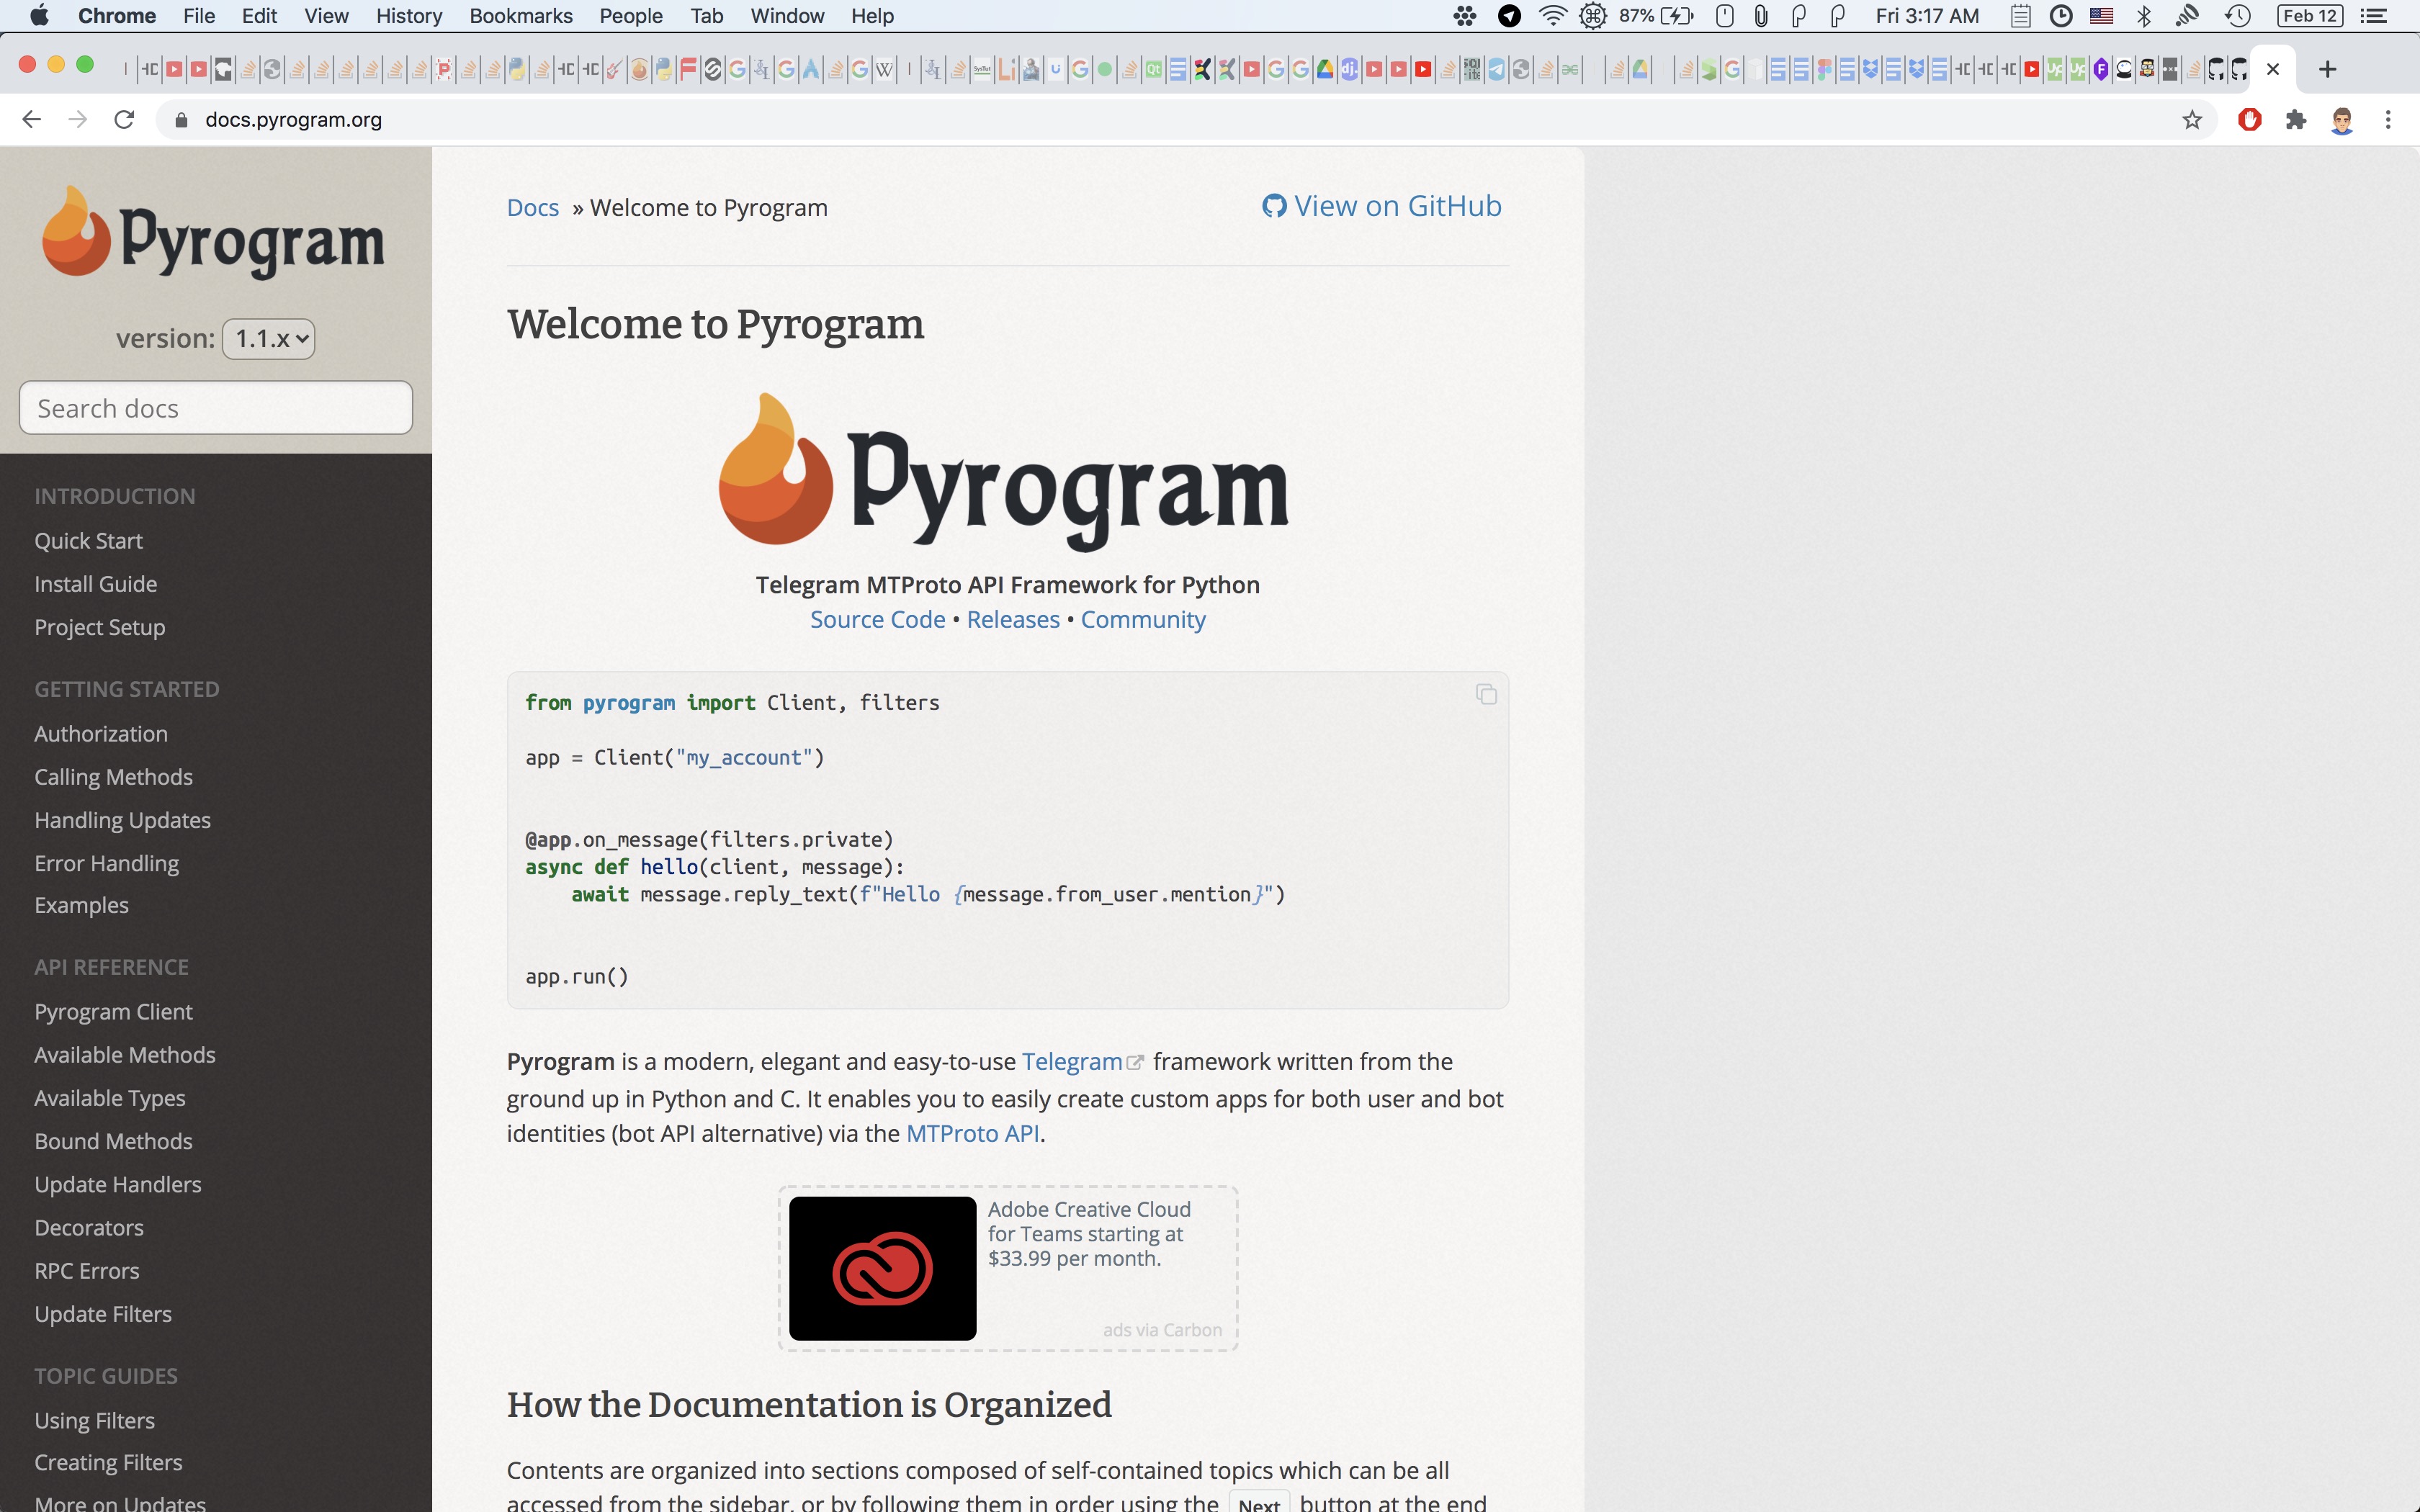Click View on GitHub link
This screenshot has width=2420, height=1512.
pyautogui.click(x=1382, y=206)
